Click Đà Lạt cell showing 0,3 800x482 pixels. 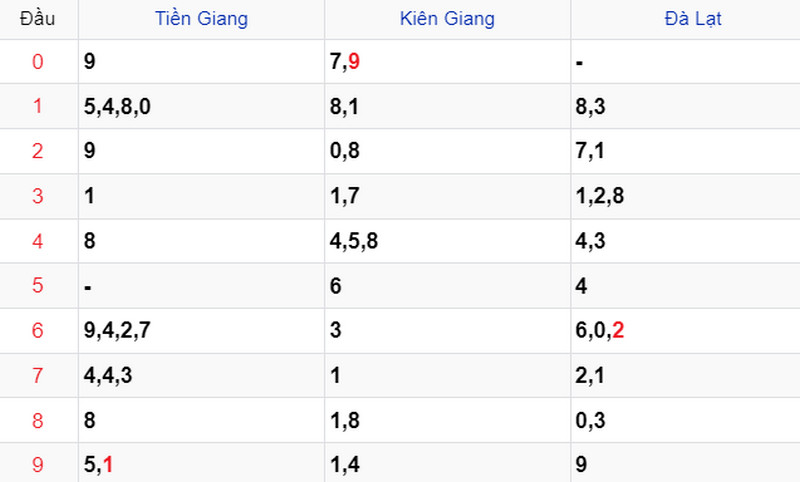coord(685,420)
